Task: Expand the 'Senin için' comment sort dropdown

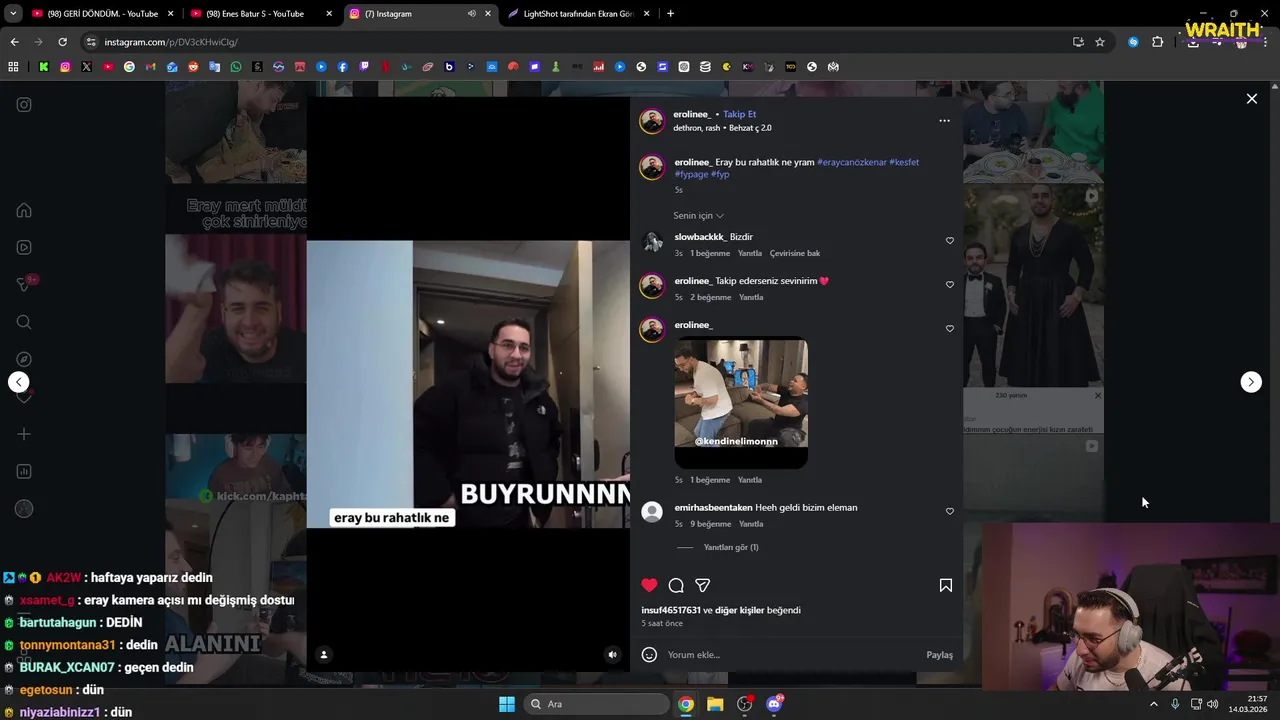Action: 698,216
